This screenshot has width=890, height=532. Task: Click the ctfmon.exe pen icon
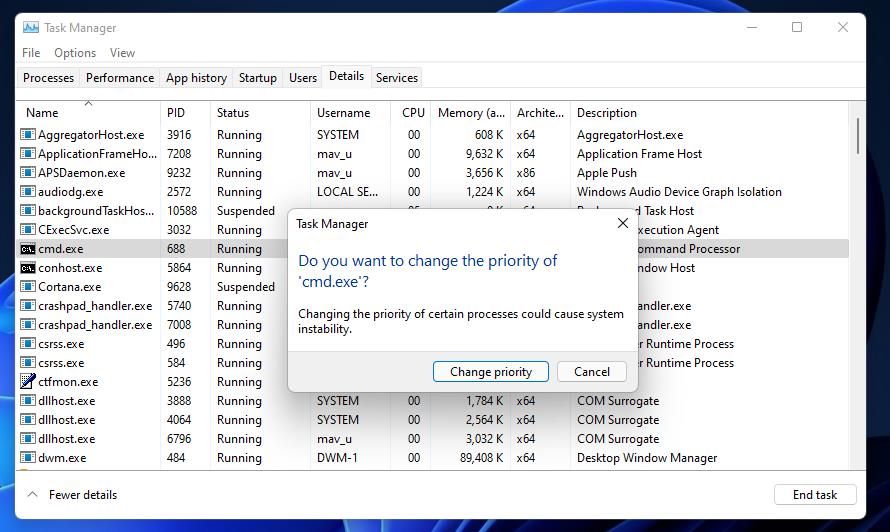point(28,382)
